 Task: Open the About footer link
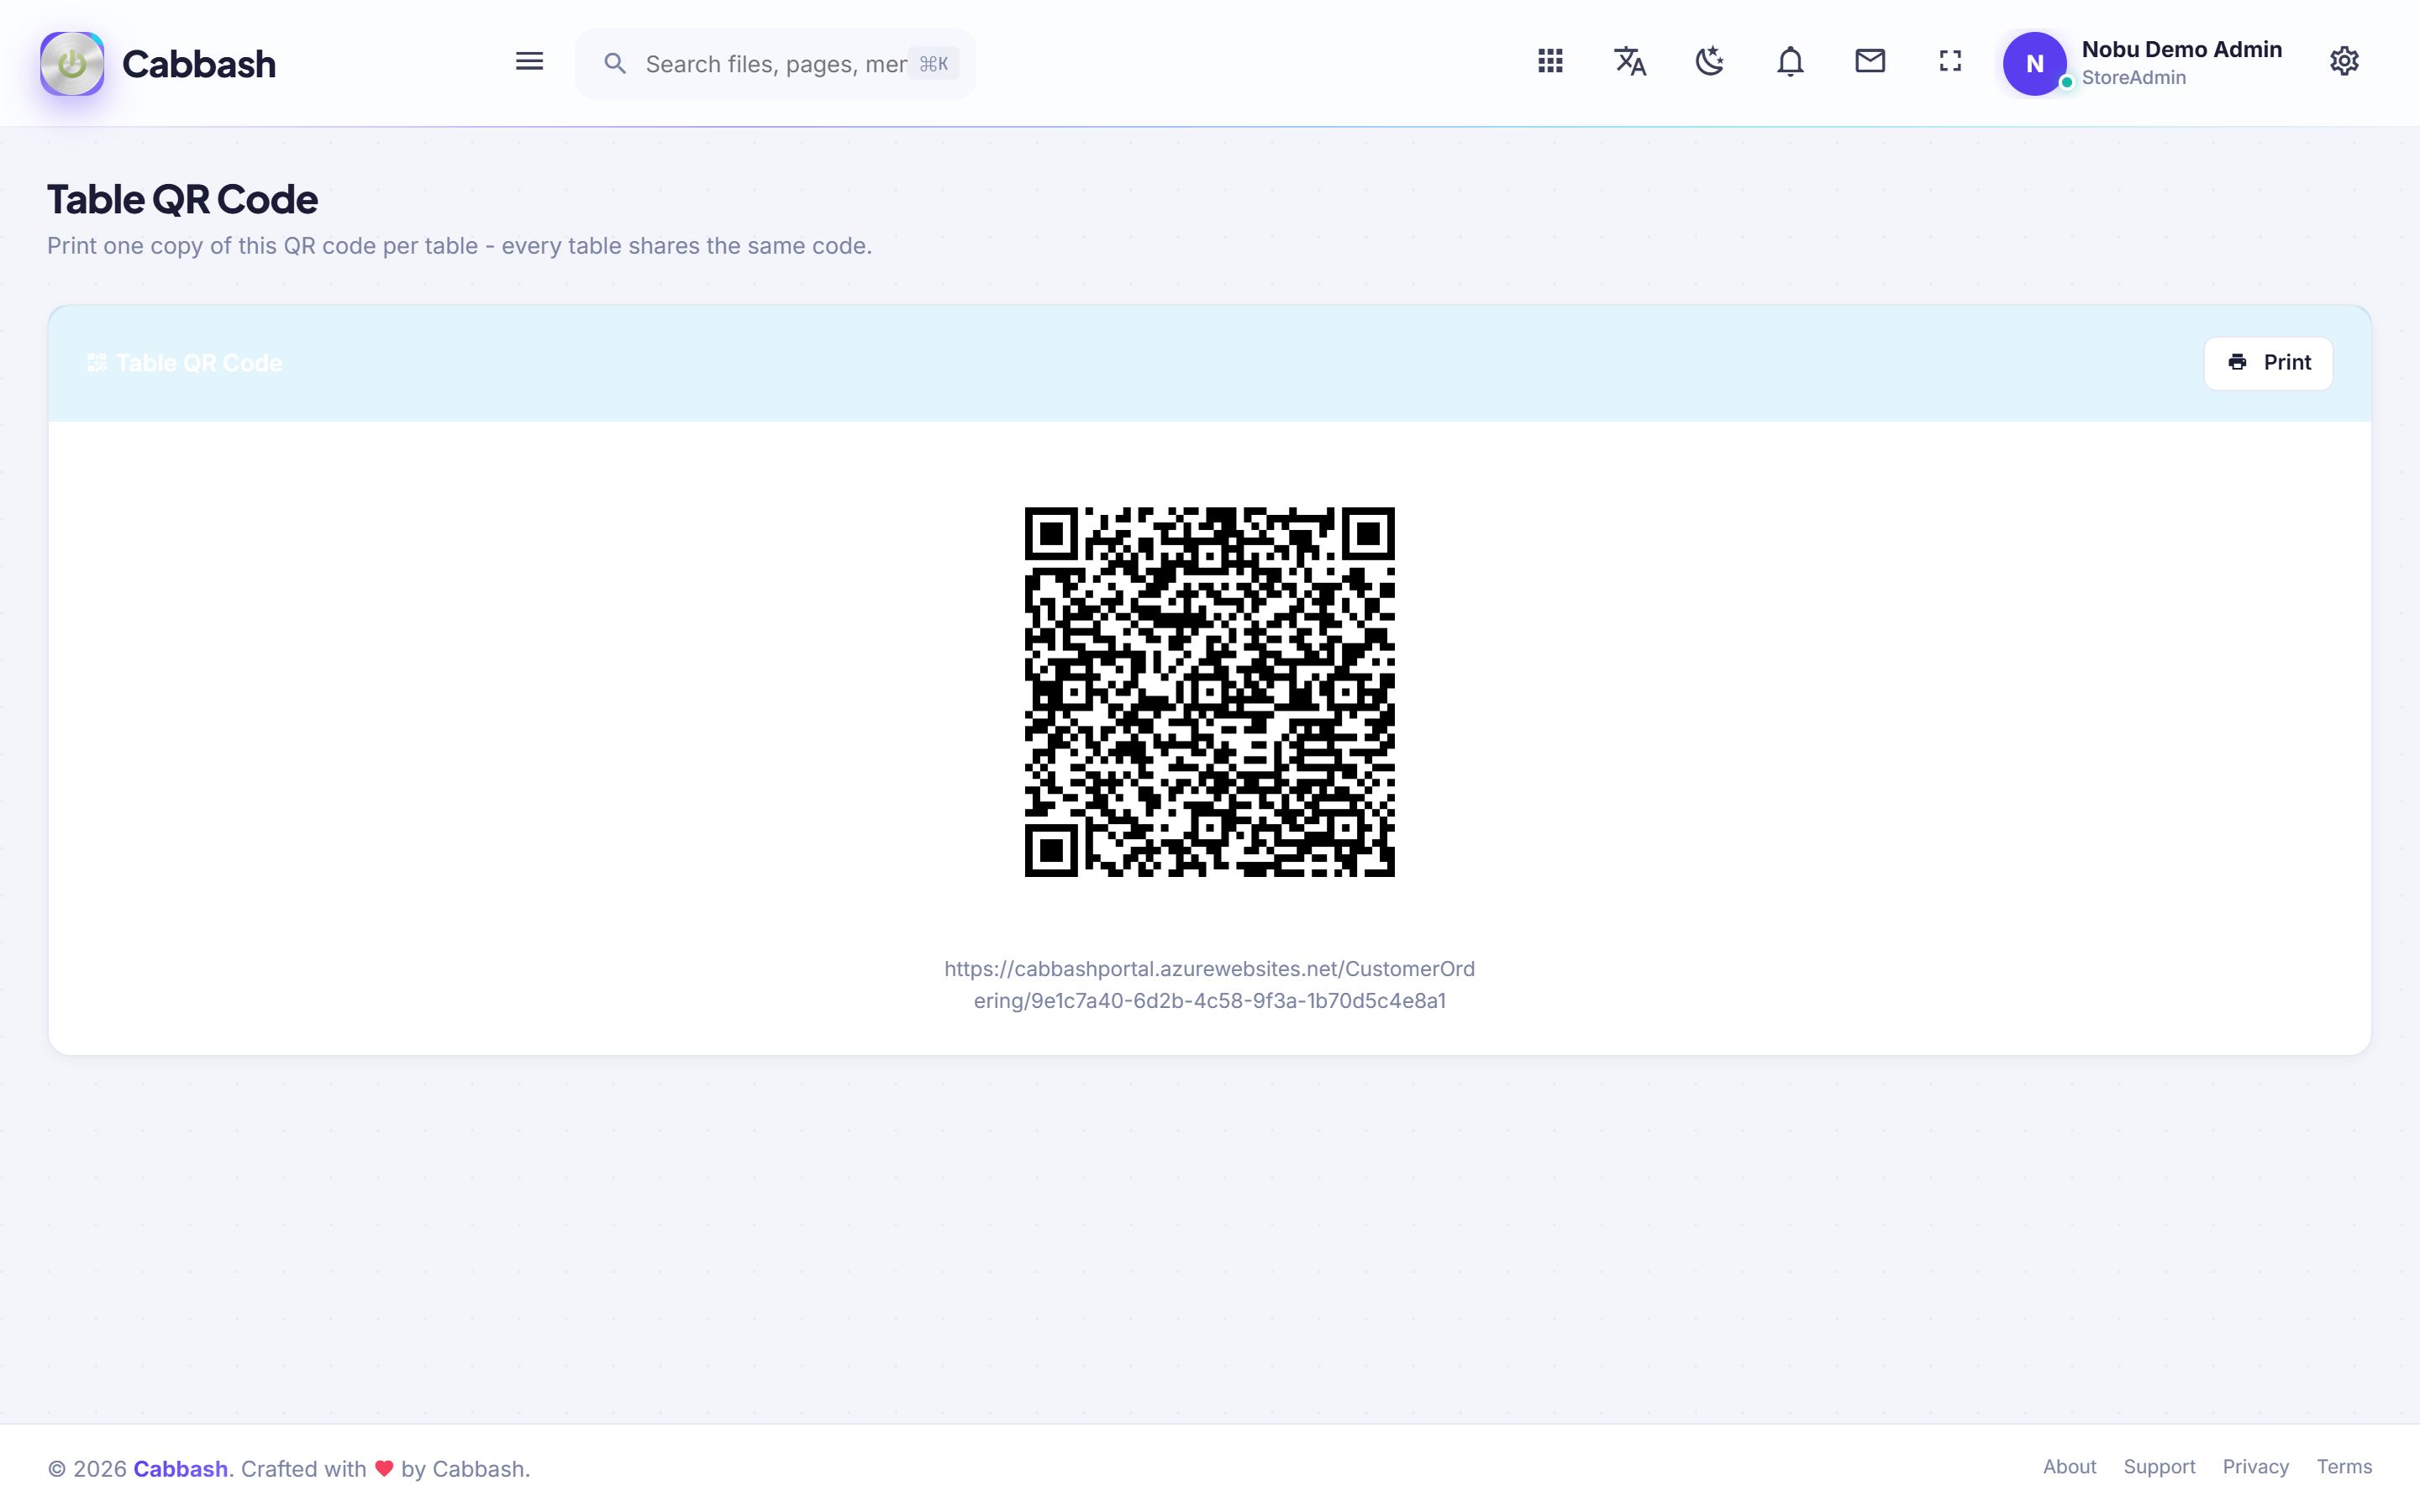pyautogui.click(x=2069, y=1466)
